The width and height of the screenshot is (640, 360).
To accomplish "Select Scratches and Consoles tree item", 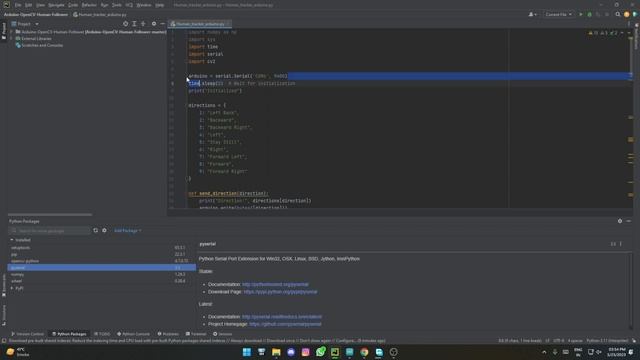I will click(42, 45).
